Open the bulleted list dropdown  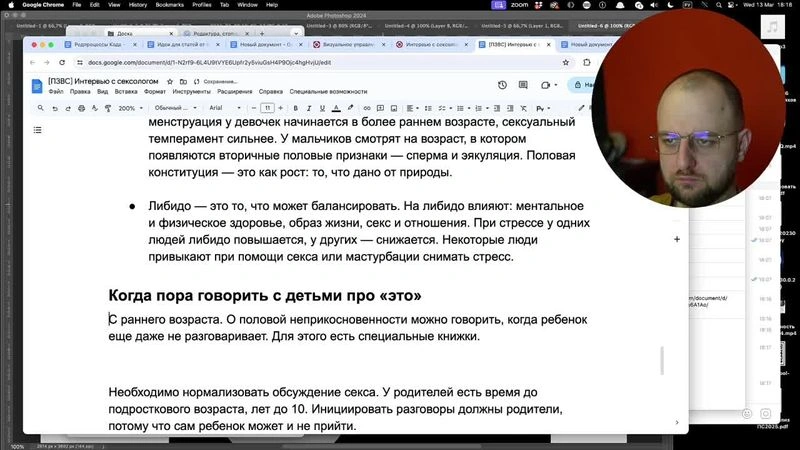pos(463,108)
